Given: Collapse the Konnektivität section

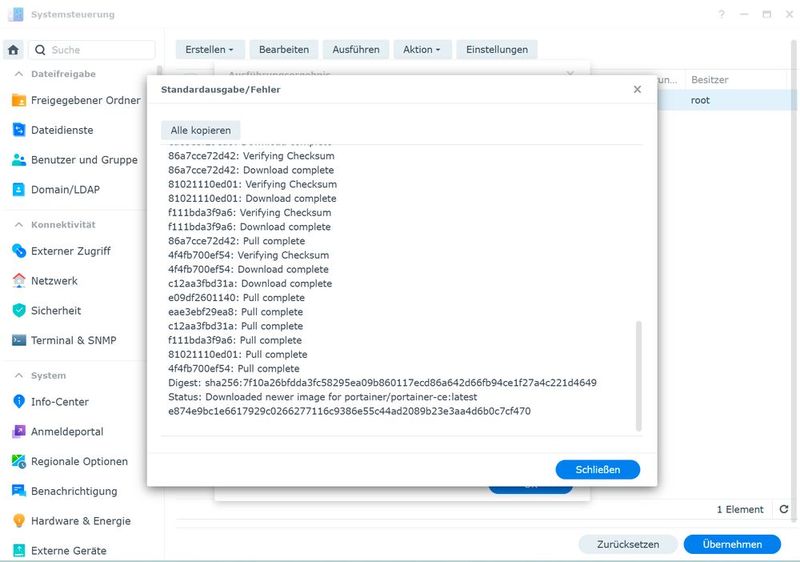Looking at the screenshot, I should tap(19, 224).
